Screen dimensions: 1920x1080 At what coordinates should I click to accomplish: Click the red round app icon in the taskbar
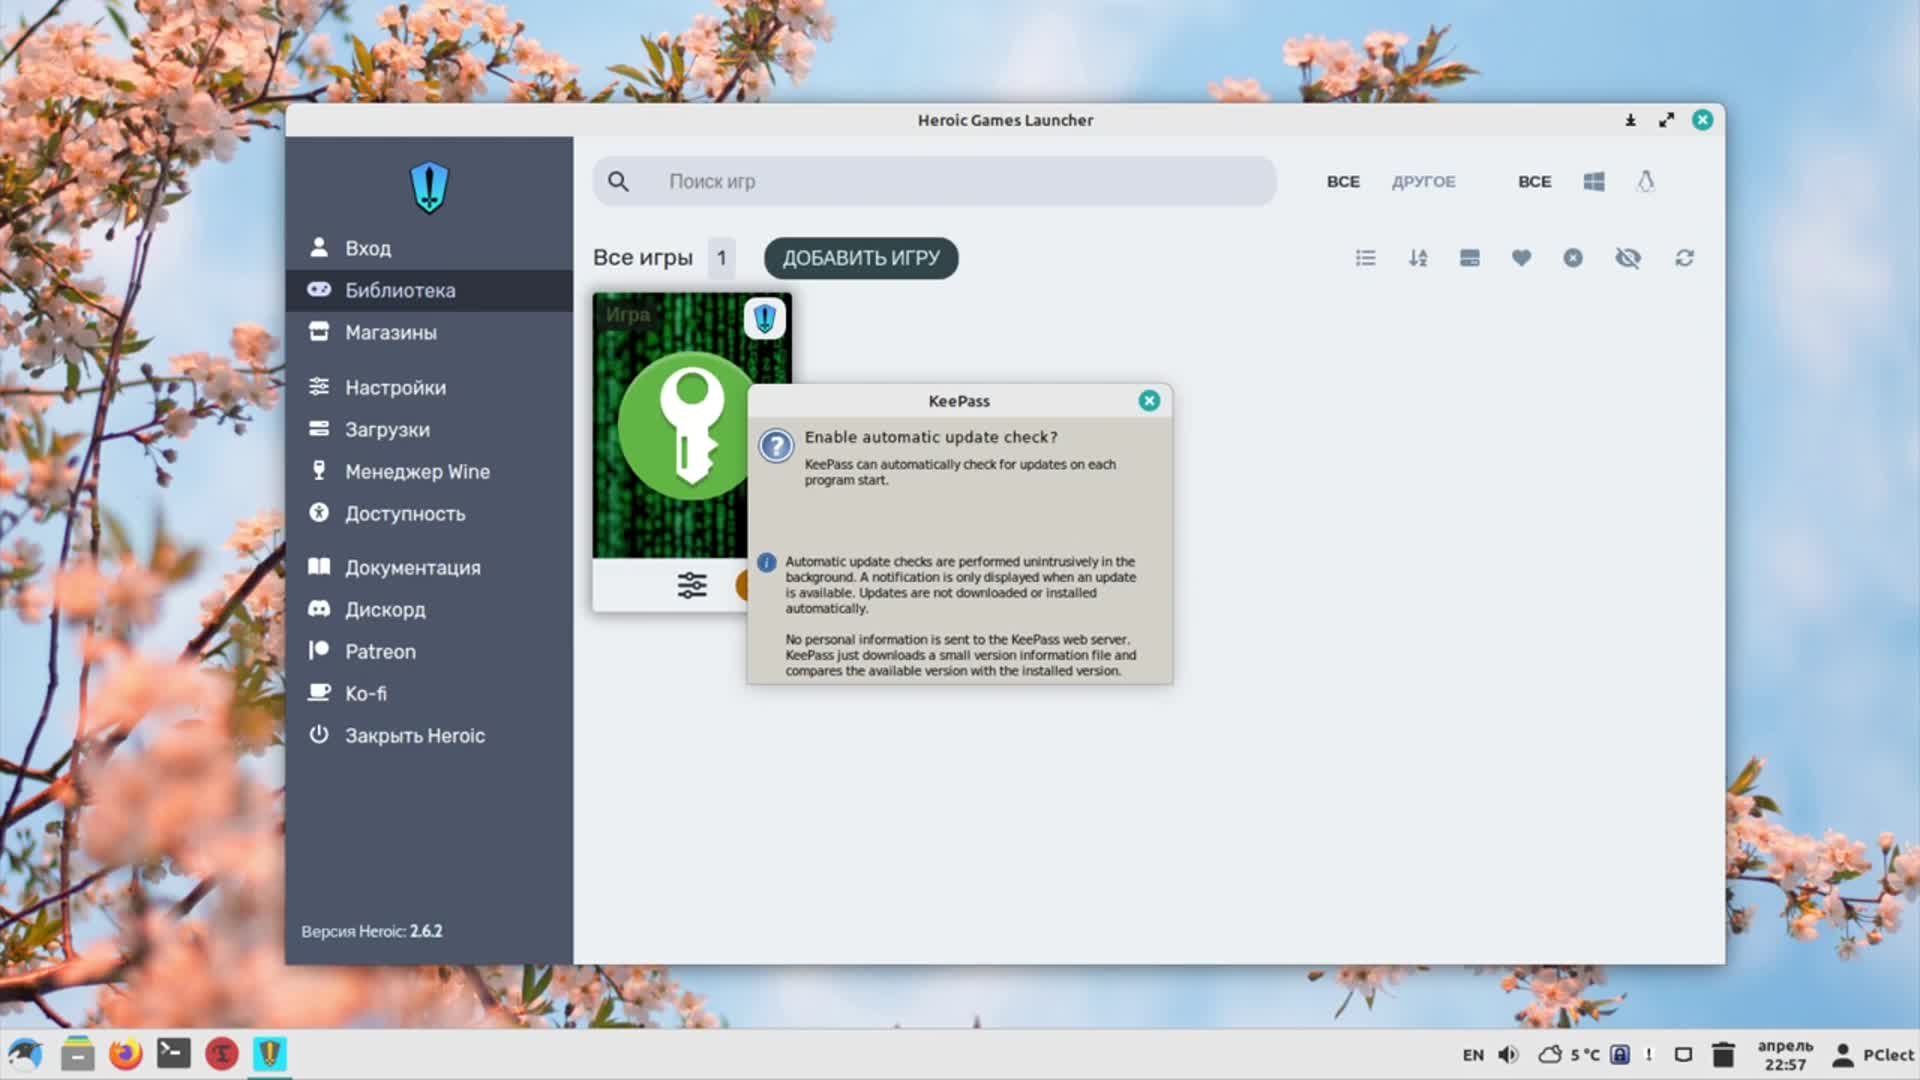(x=221, y=1054)
